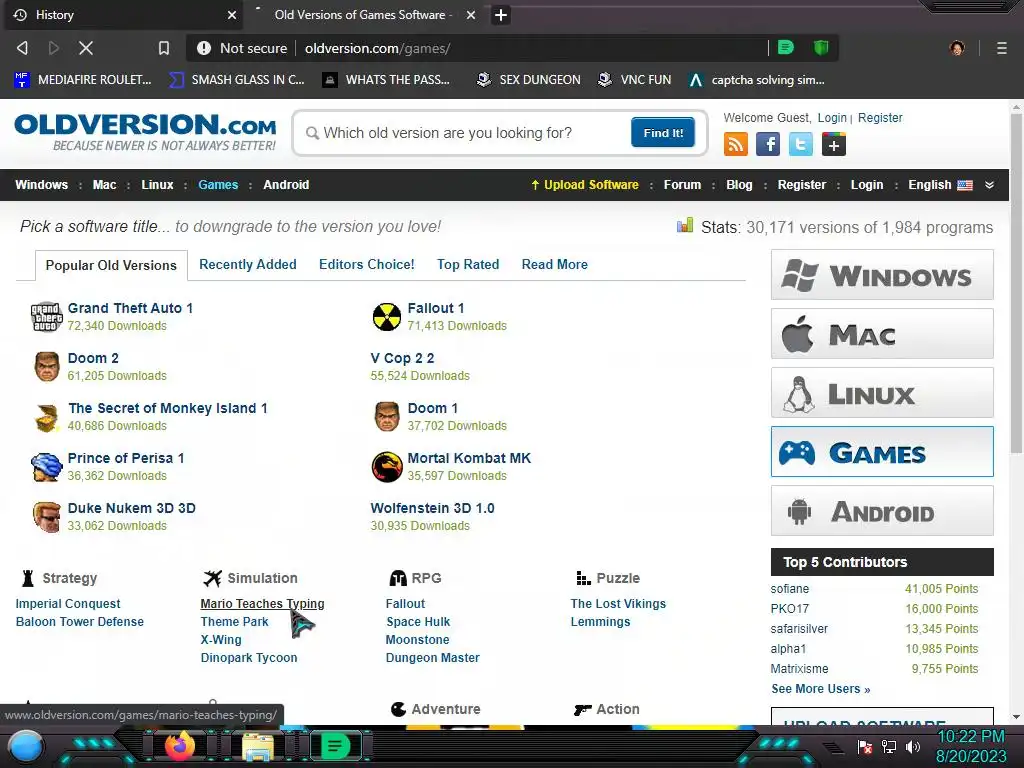Open MEDIAFIRE ROULET... bookmark
This screenshot has height=768, width=1024.
(x=82, y=80)
